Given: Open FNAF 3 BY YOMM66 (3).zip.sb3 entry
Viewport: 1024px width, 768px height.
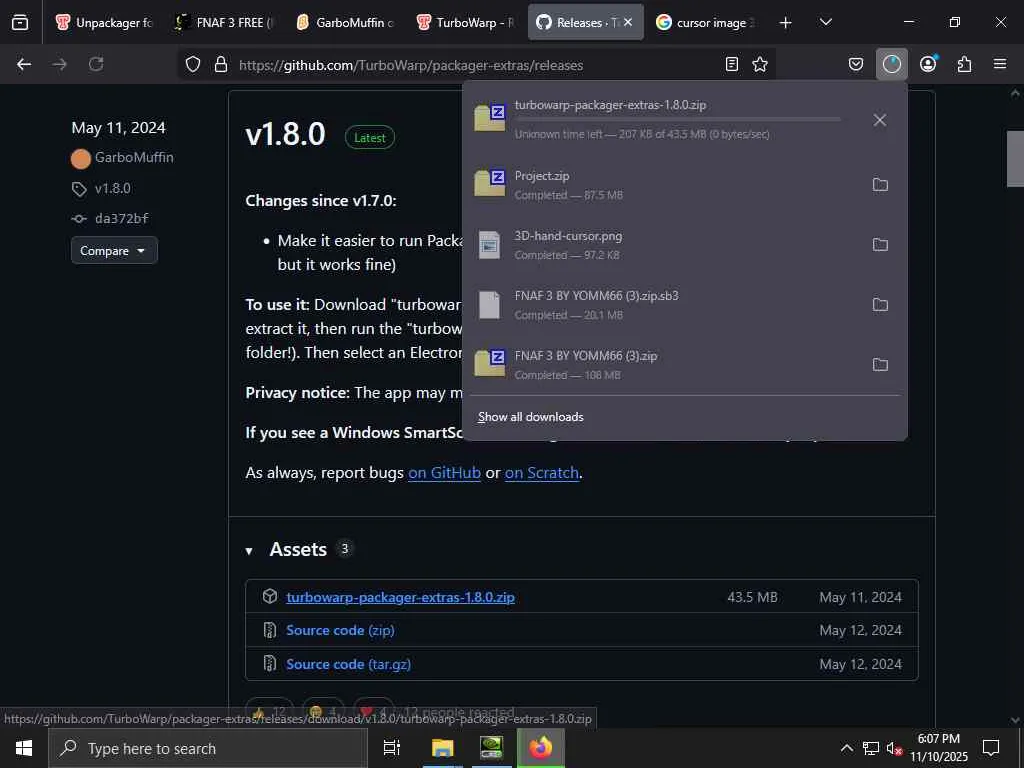Looking at the screenshot, I should [x=663, y=305].
